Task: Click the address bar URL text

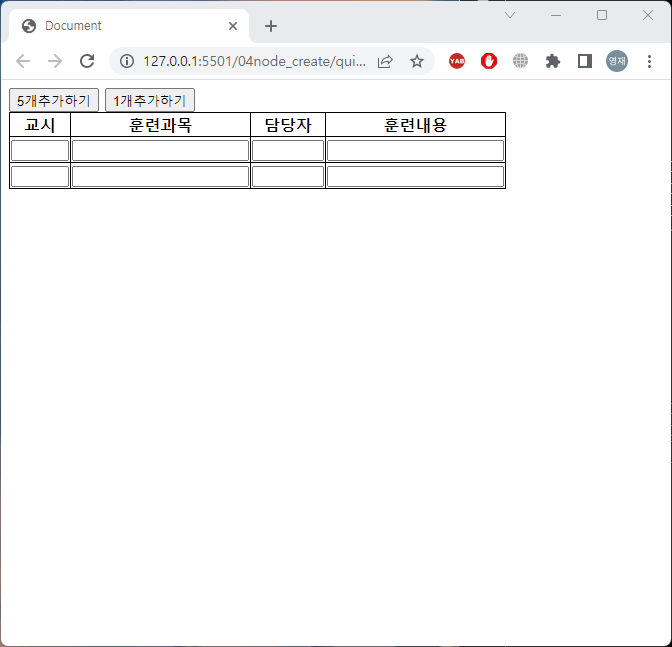Action: 255,61
